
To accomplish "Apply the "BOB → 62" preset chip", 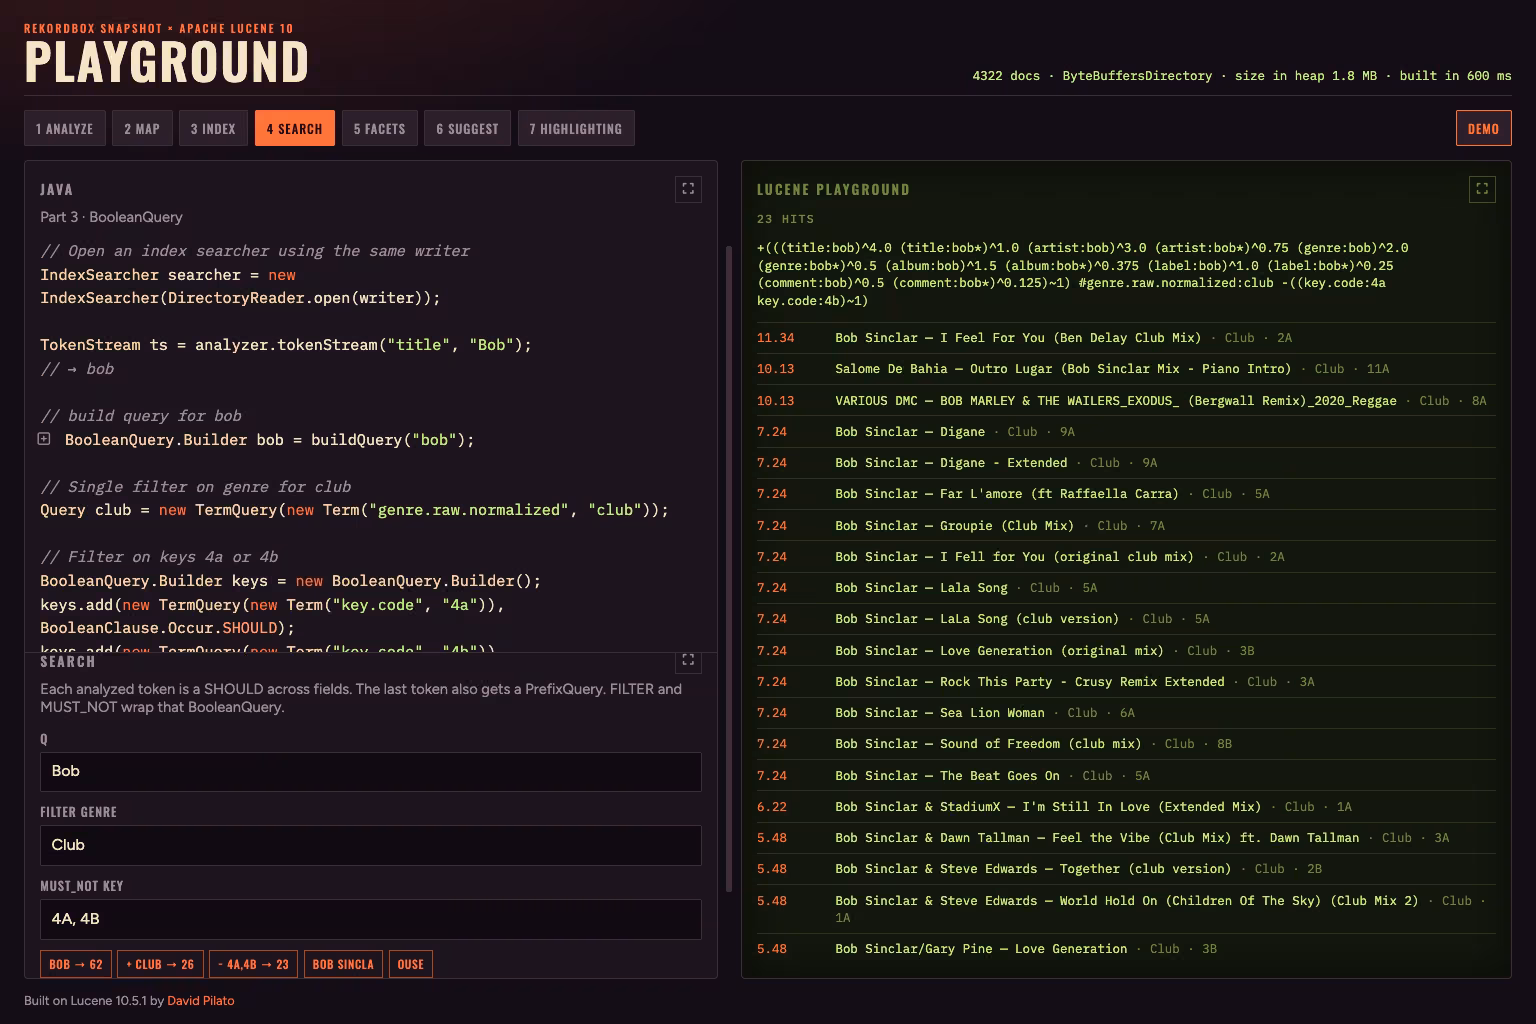I will click(76, 964).
